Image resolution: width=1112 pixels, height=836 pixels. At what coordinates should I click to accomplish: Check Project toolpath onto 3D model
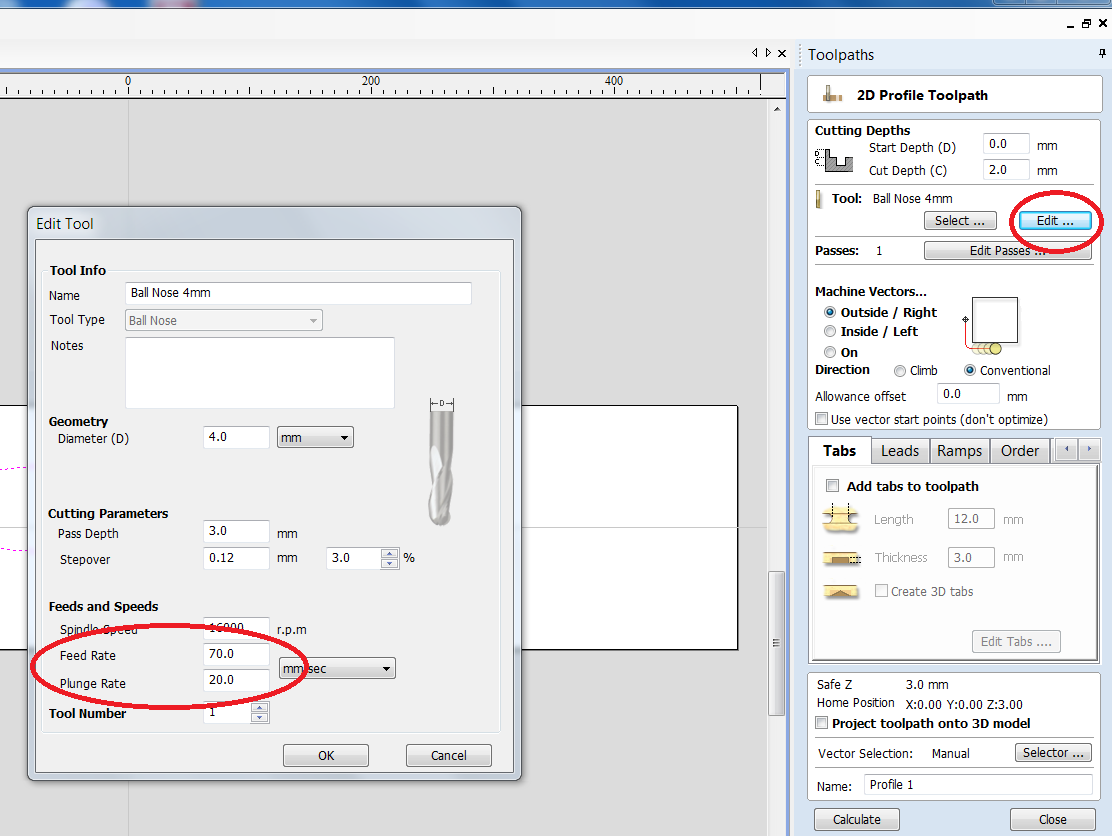pyautogui.click(x=822, y=723)
